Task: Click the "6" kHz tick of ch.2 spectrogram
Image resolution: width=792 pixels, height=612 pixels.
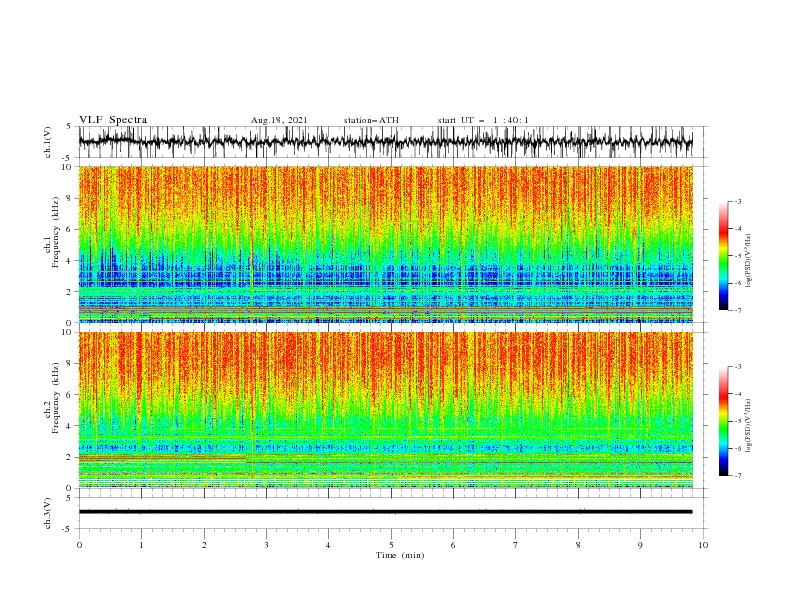Action: (69, 395)
